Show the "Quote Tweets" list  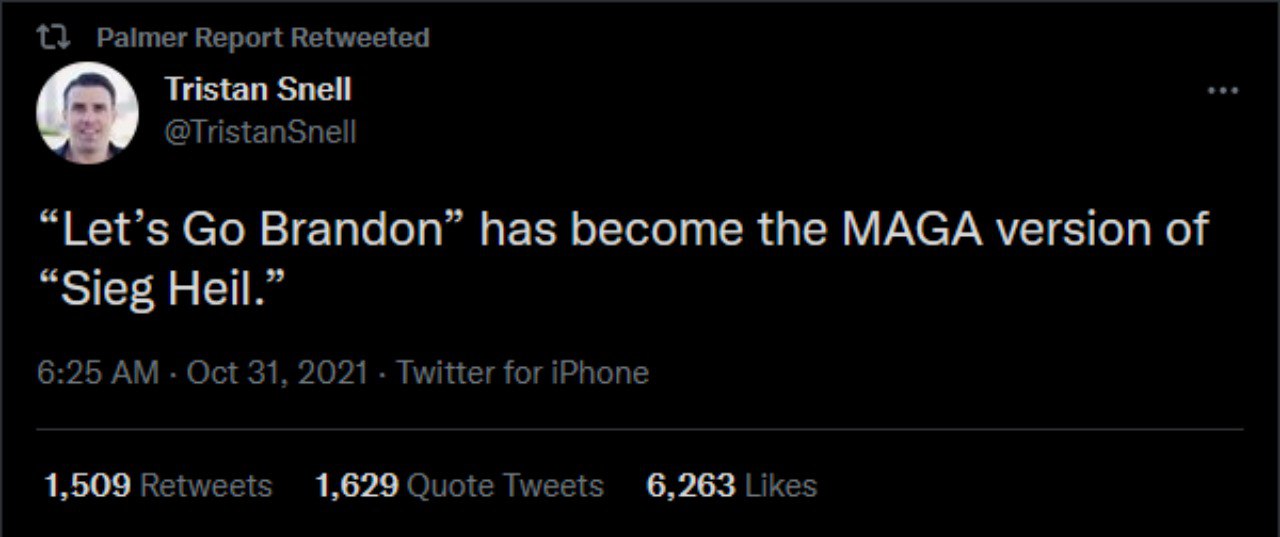[507, 486]
